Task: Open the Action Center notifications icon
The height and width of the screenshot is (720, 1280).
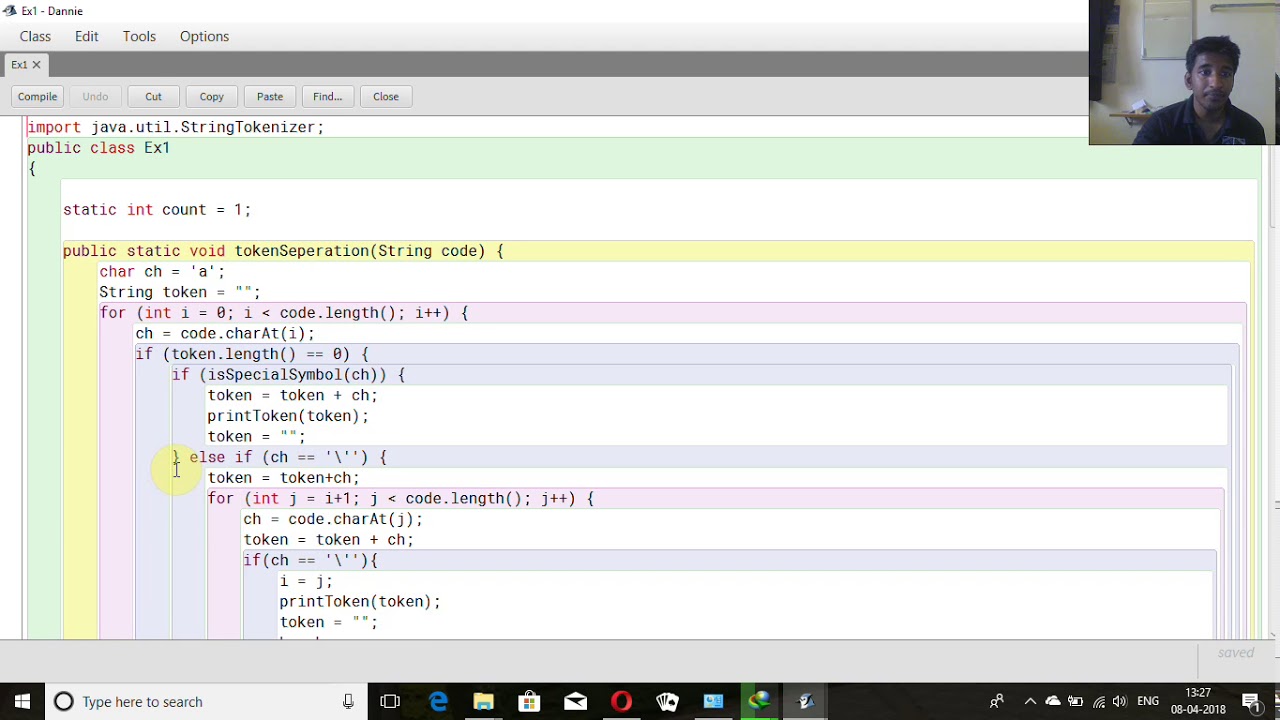Action: [1251, 701]
